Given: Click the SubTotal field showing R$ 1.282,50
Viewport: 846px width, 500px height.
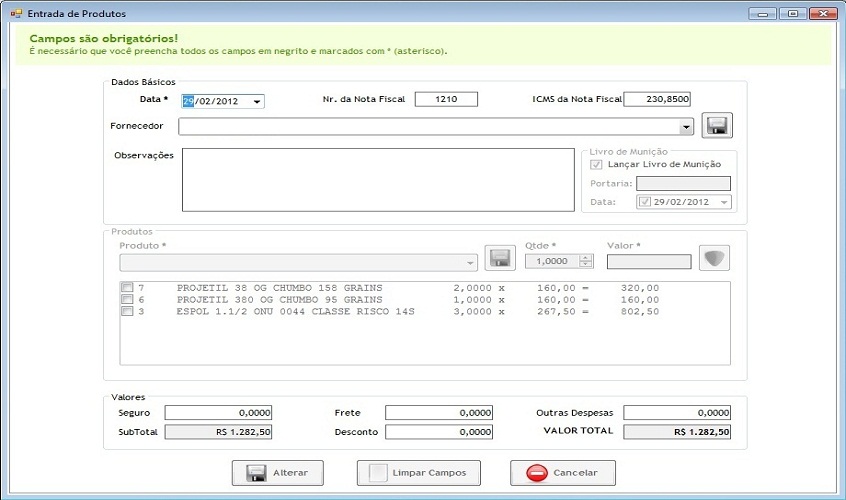Looking at the screenshot, I should [219, 432].
